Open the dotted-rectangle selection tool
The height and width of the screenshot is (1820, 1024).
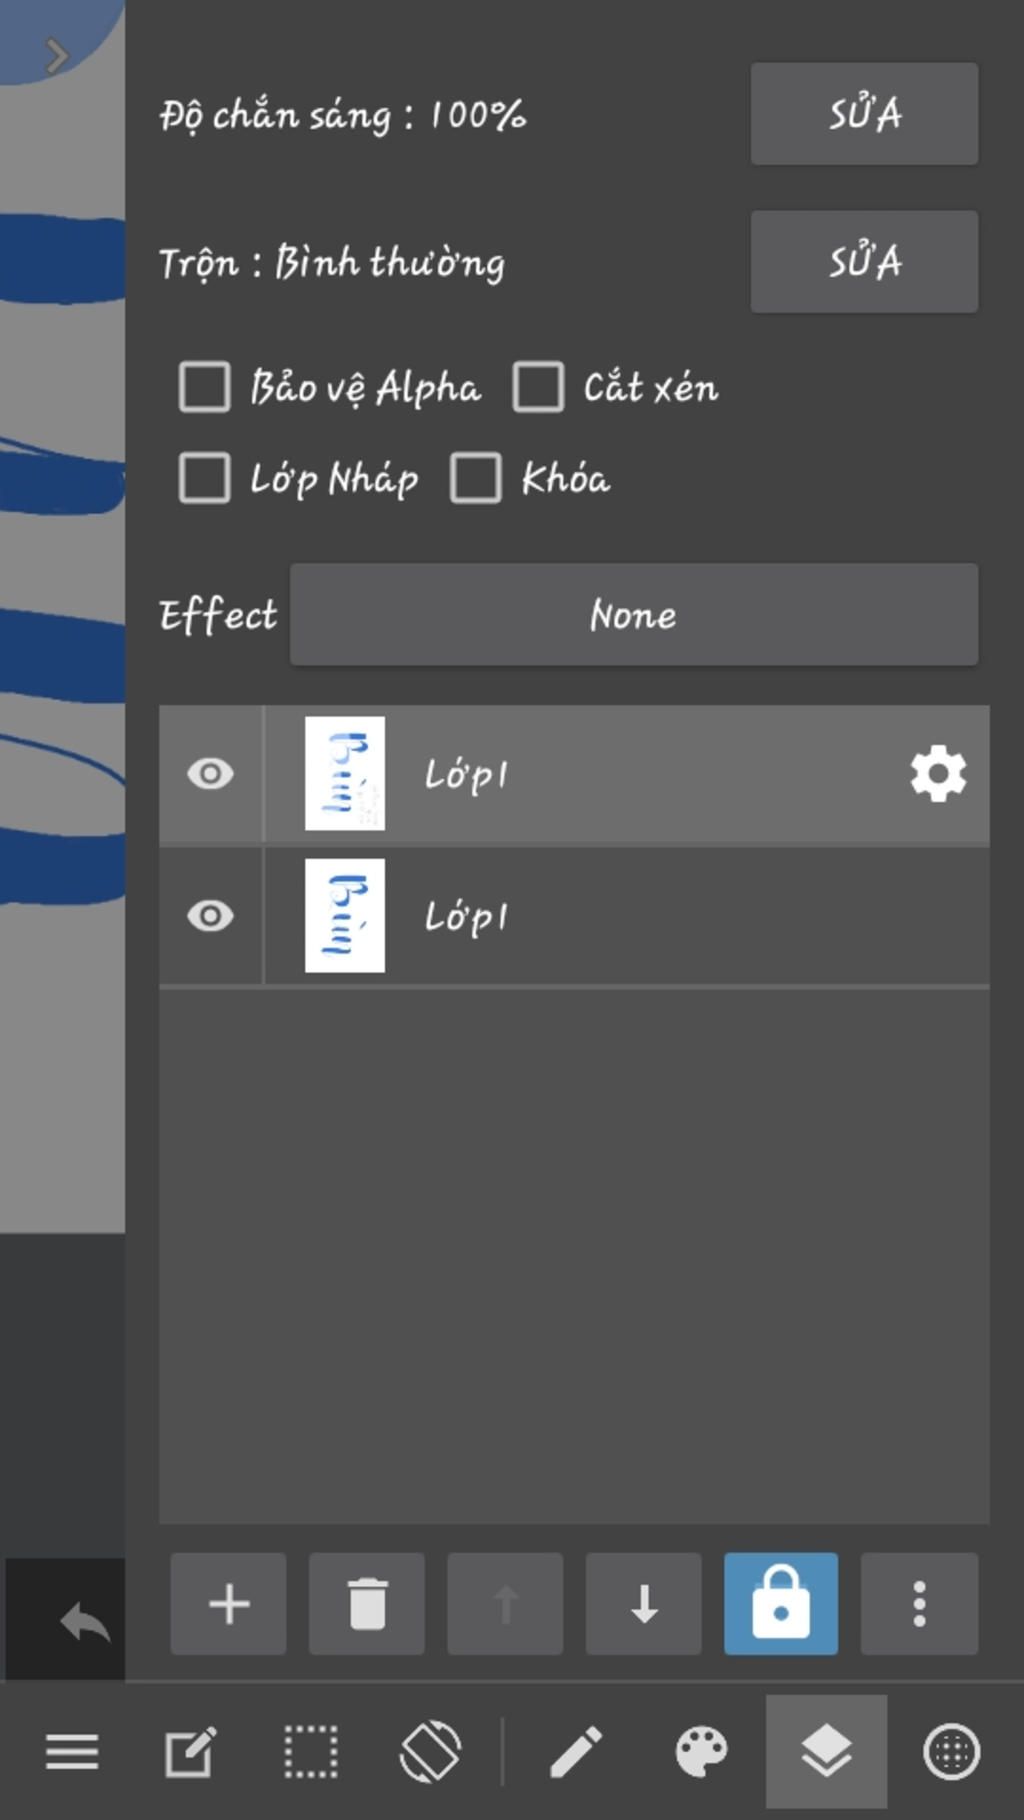[311, 1752]
